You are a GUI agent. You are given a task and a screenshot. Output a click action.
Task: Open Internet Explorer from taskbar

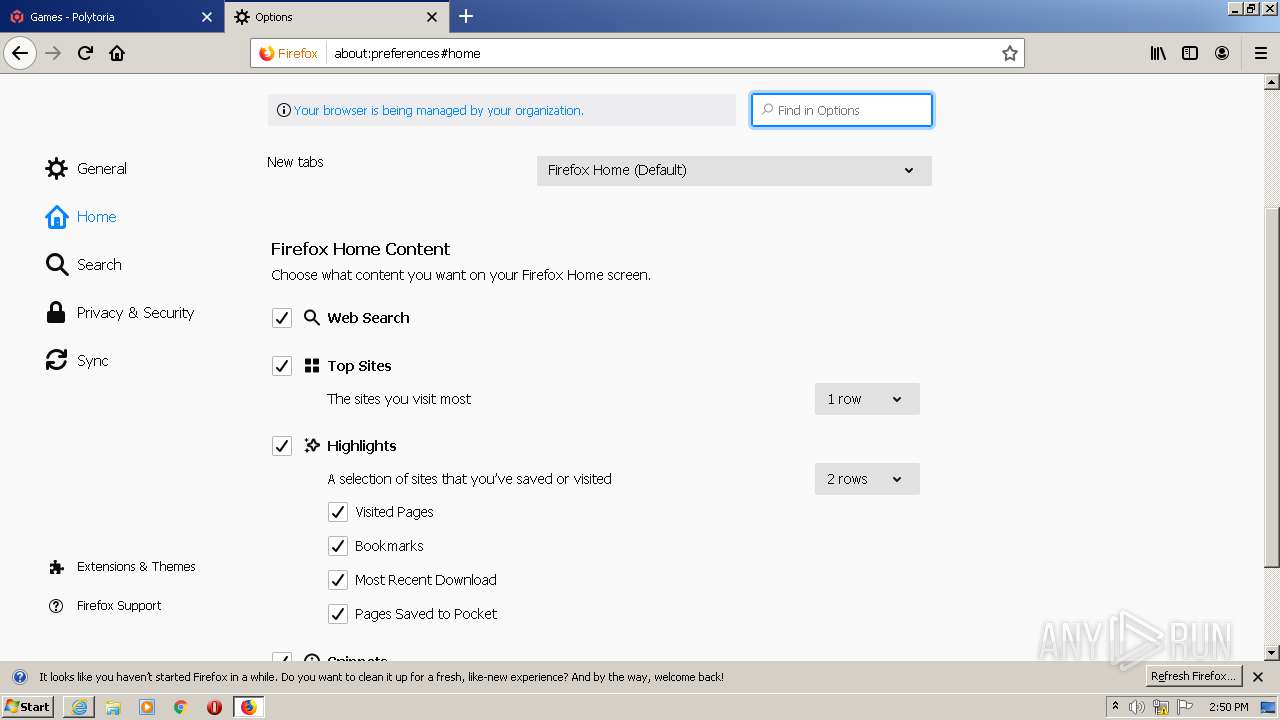click(79, 707)
